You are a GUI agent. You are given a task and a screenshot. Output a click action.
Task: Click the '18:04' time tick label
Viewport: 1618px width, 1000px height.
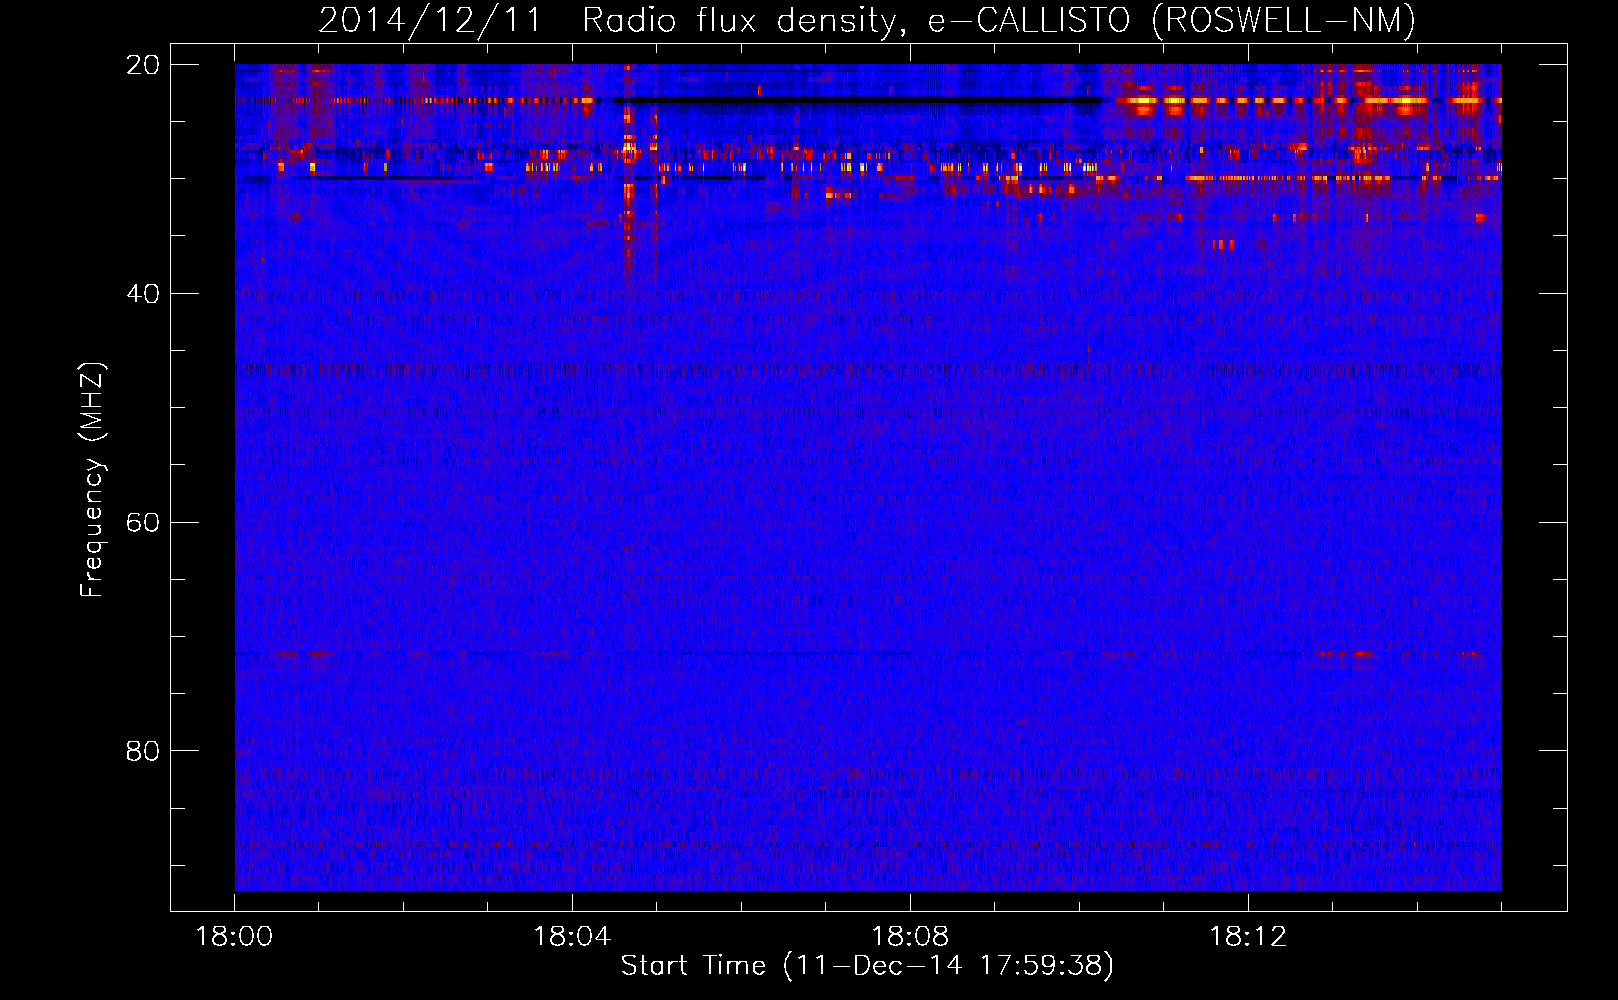click(572, 937)
